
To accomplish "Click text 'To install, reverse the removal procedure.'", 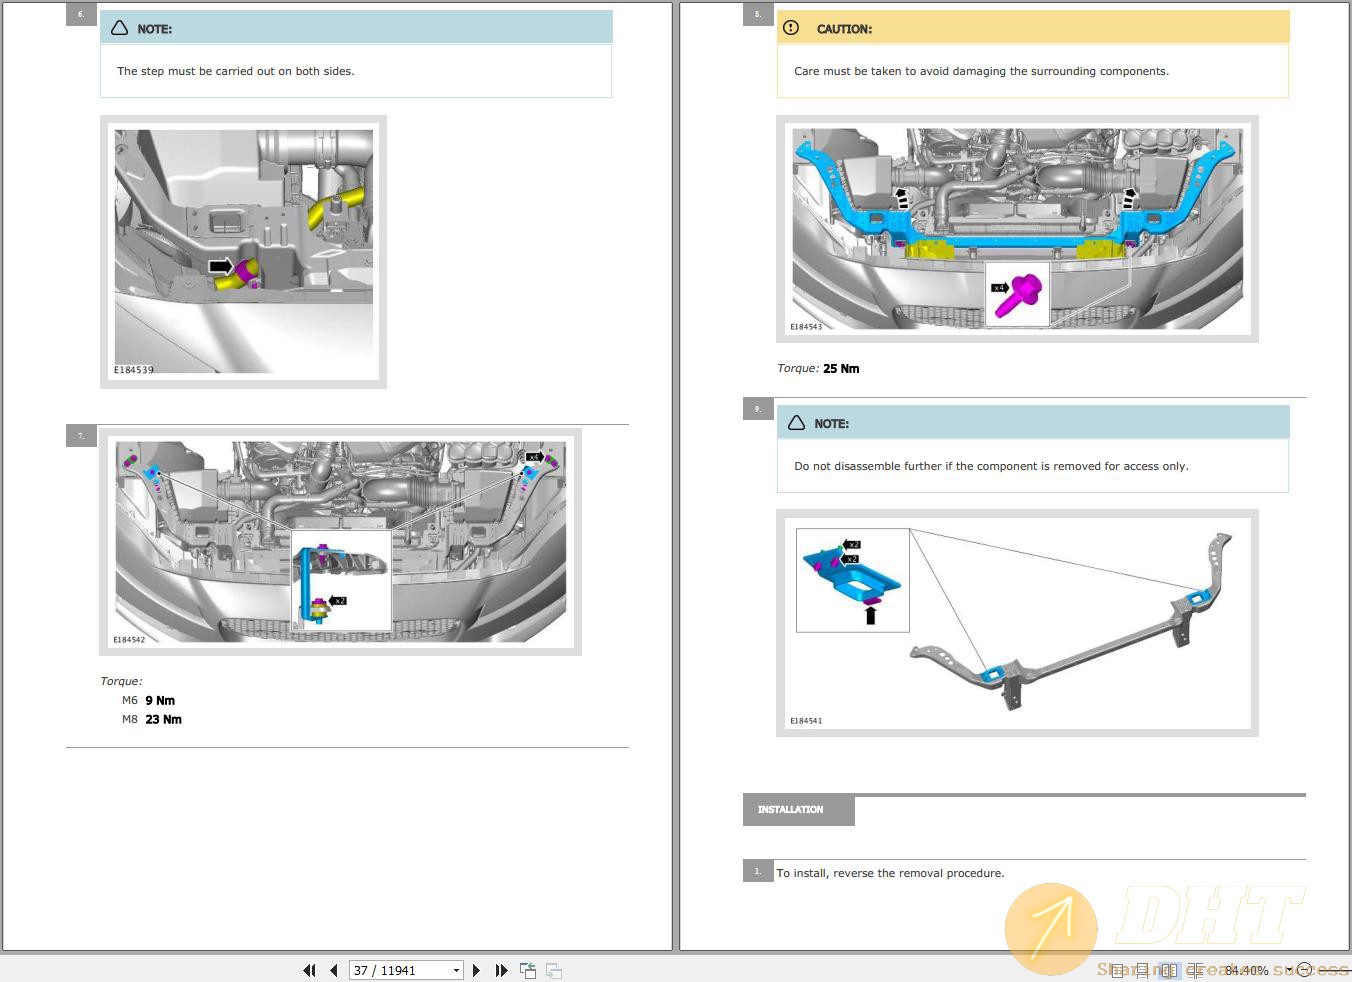I will coord(890,873).
